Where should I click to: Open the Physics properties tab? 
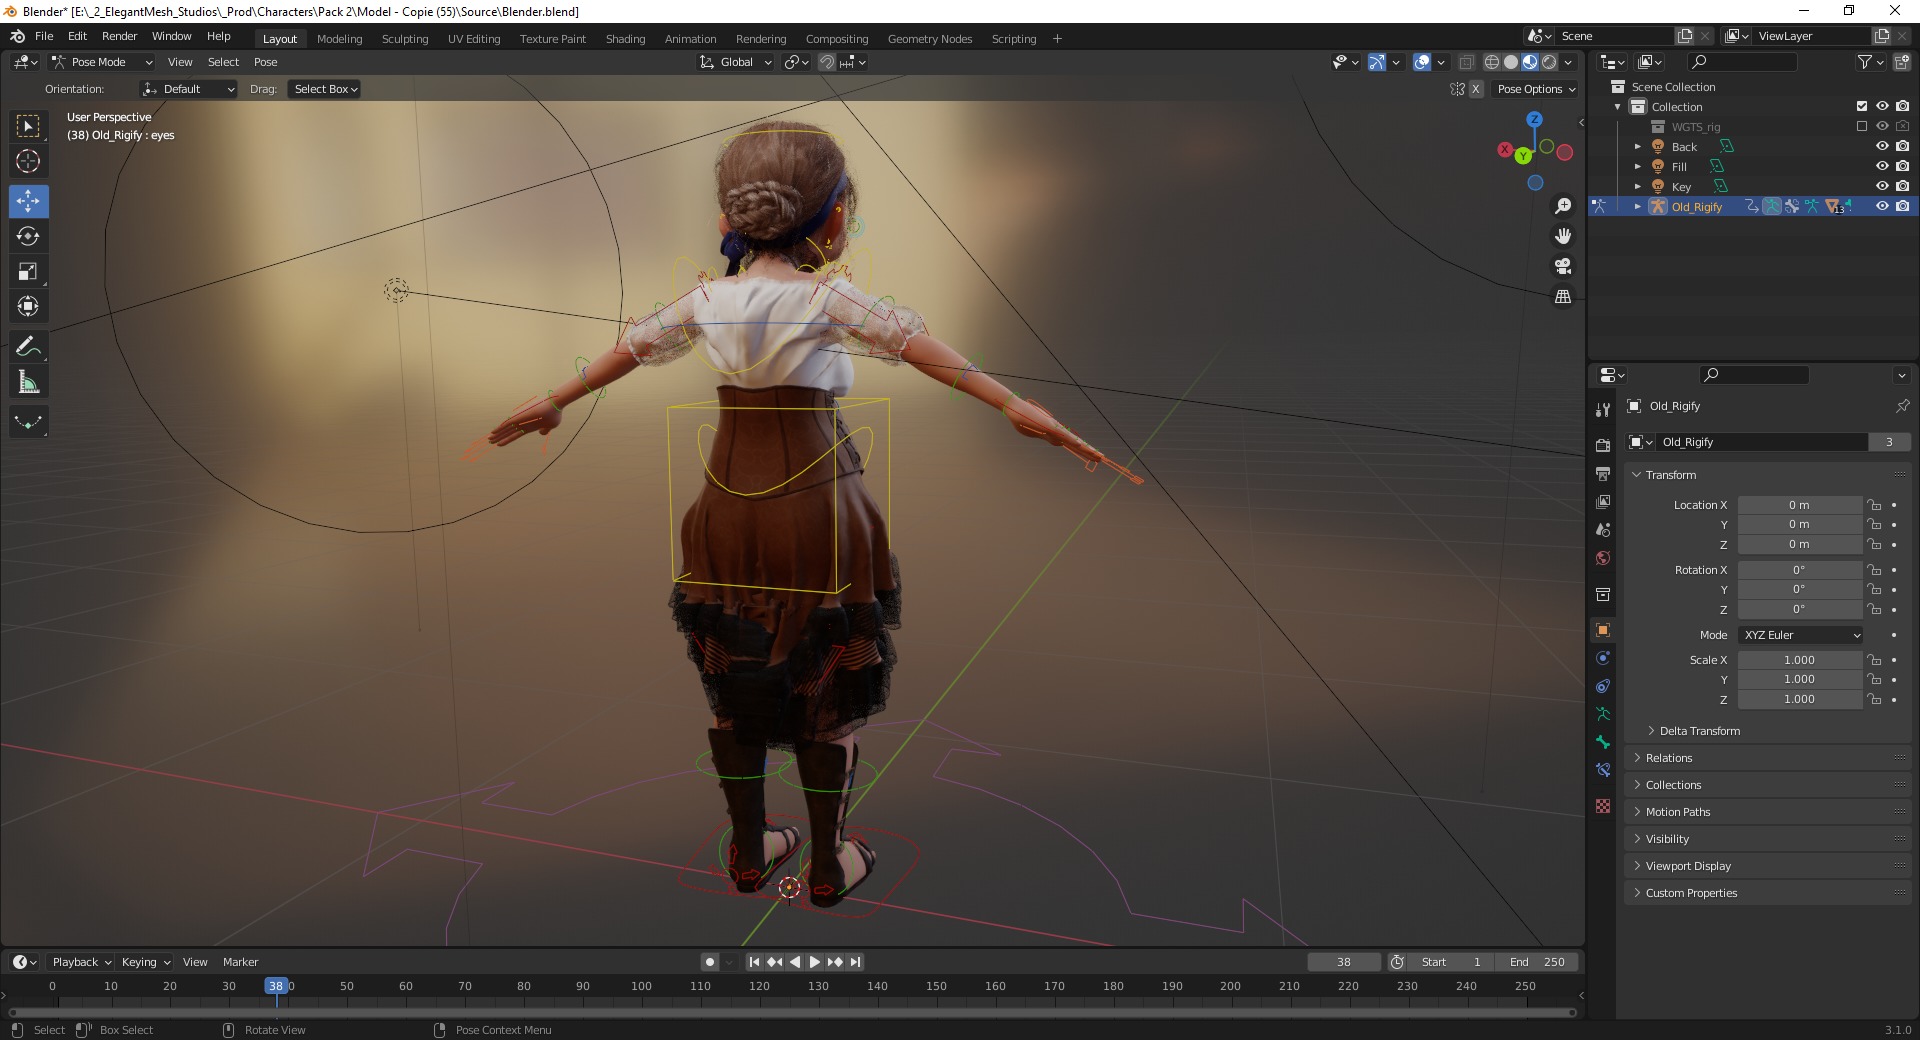pyautogui.click(x=1603, y=658)
